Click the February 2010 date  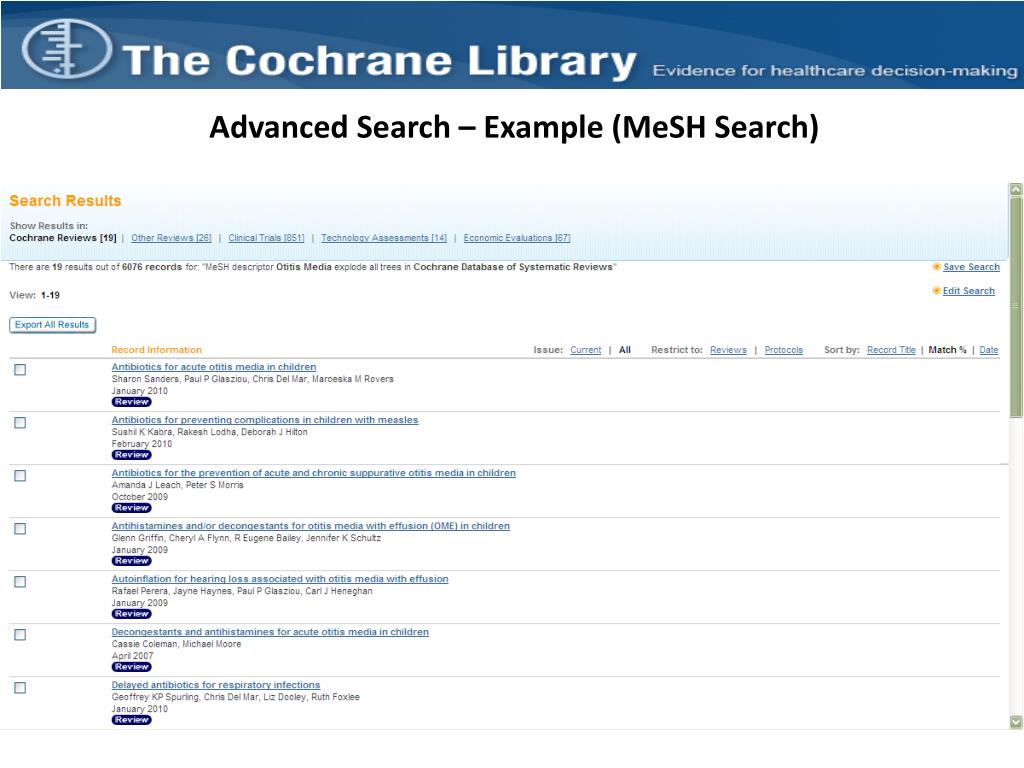tap(142, 443)
